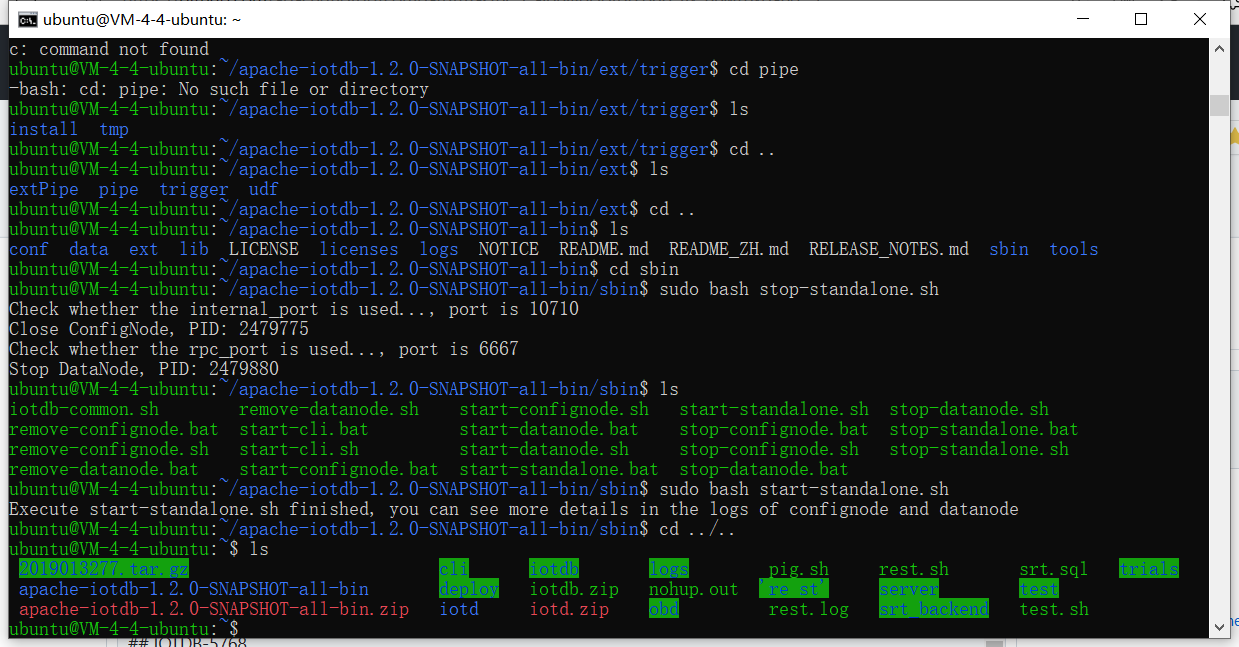This screenshot has height=647, width=1239.
Task: Click remove-confignode.bat in the sbin listing
Action: [x=114, y=429]
